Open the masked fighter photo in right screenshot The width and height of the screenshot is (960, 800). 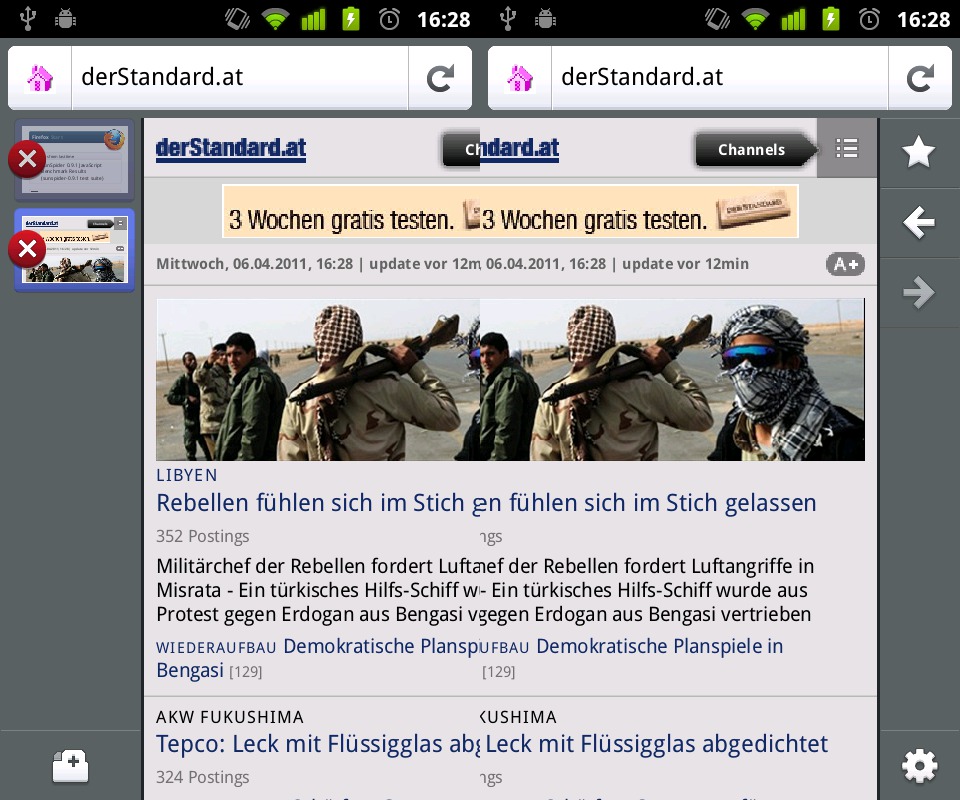672,379
